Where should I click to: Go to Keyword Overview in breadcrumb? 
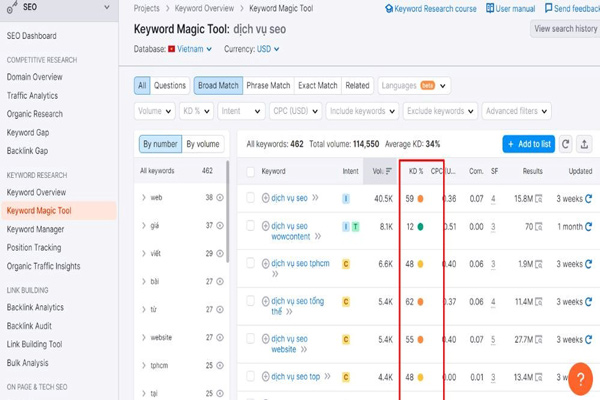pyautogui.click(x=204, y=8)
